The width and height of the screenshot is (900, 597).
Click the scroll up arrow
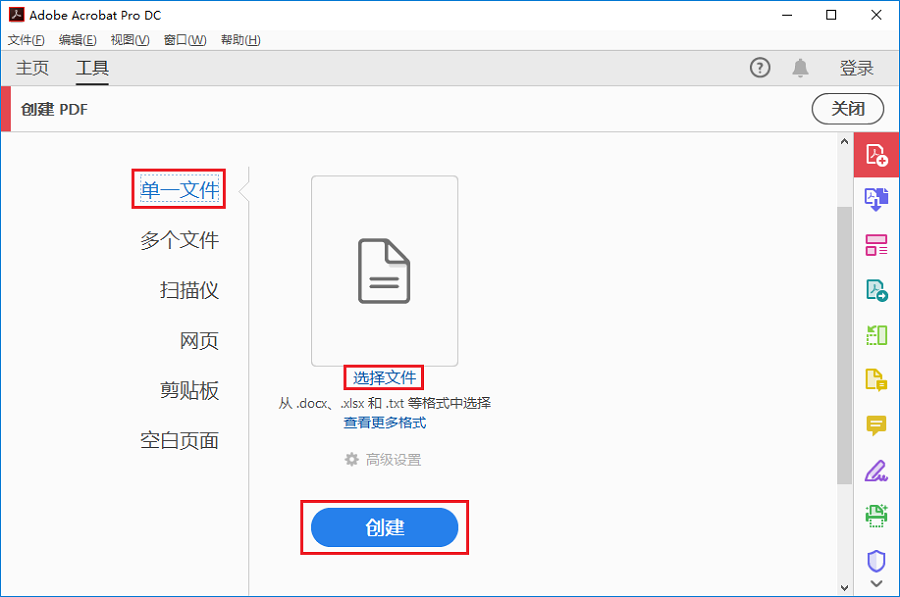click(844, 141)
